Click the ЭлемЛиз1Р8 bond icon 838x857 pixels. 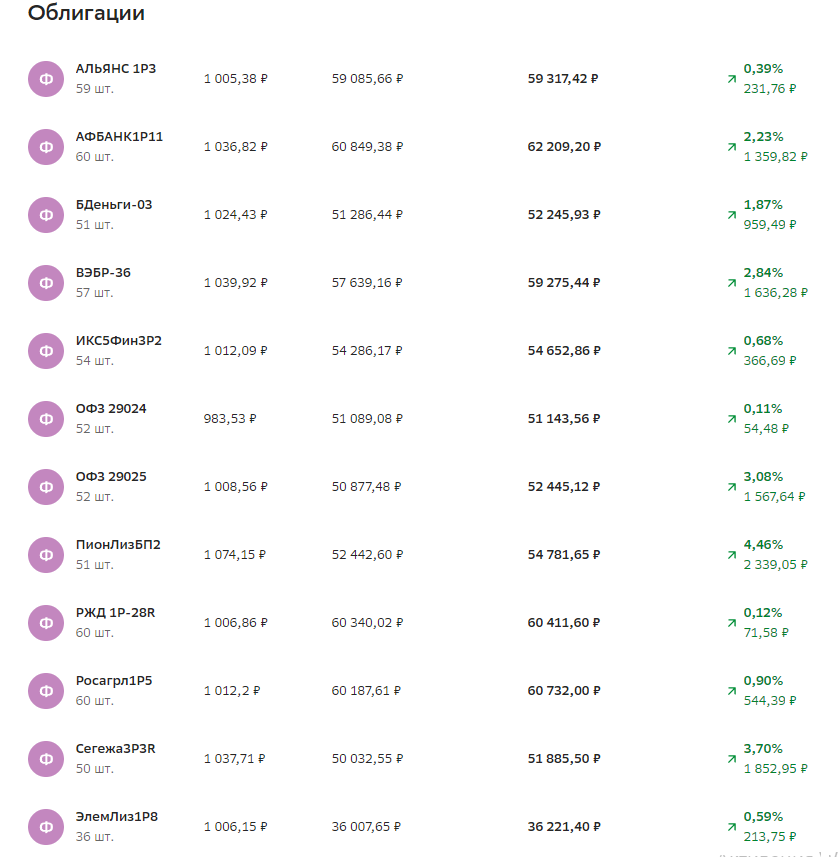46,827
